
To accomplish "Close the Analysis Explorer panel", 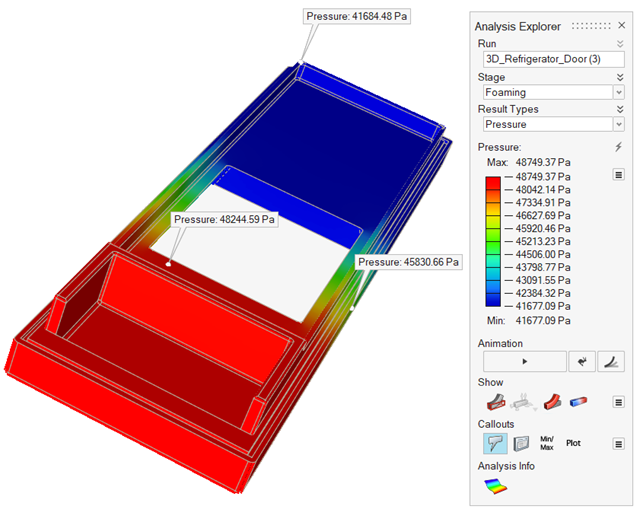I will pos(621,25).
